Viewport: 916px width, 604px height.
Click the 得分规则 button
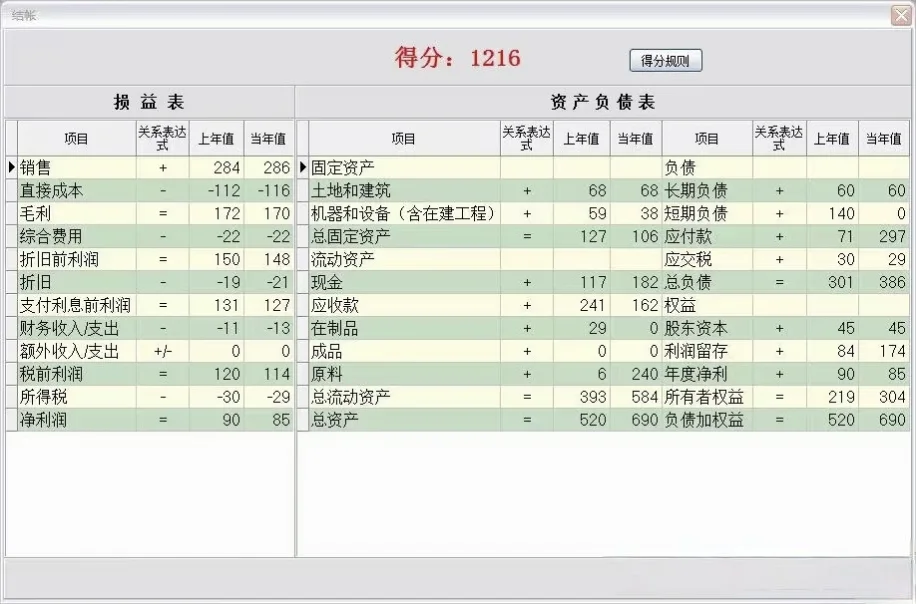[665, 60]
